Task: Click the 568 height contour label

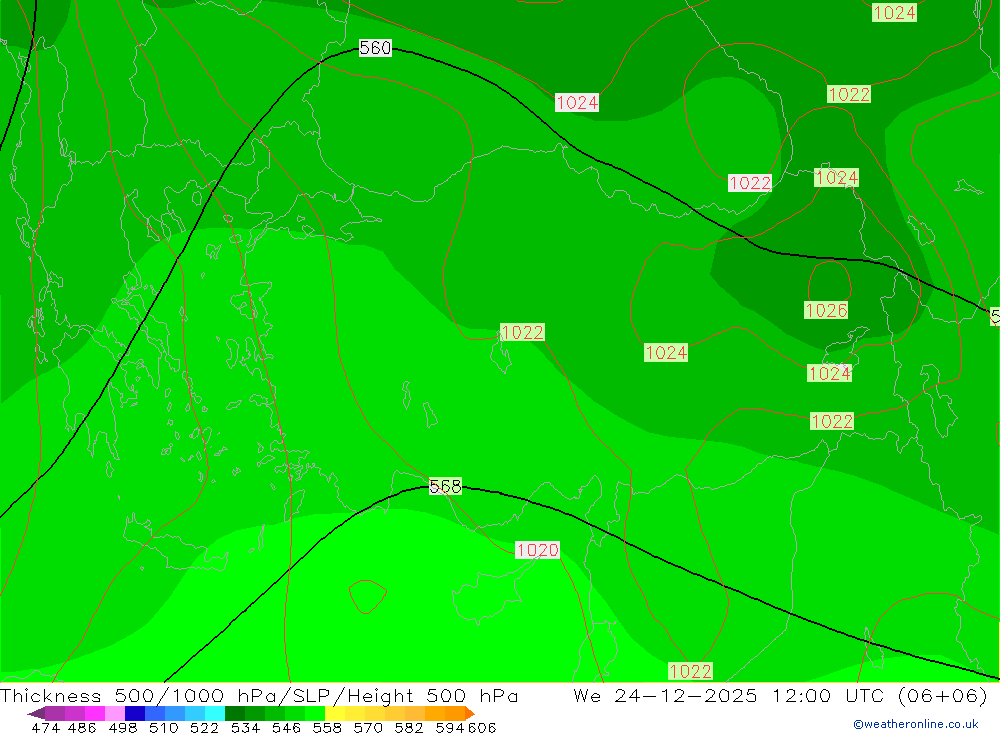Action: click(x=445, y=487)
